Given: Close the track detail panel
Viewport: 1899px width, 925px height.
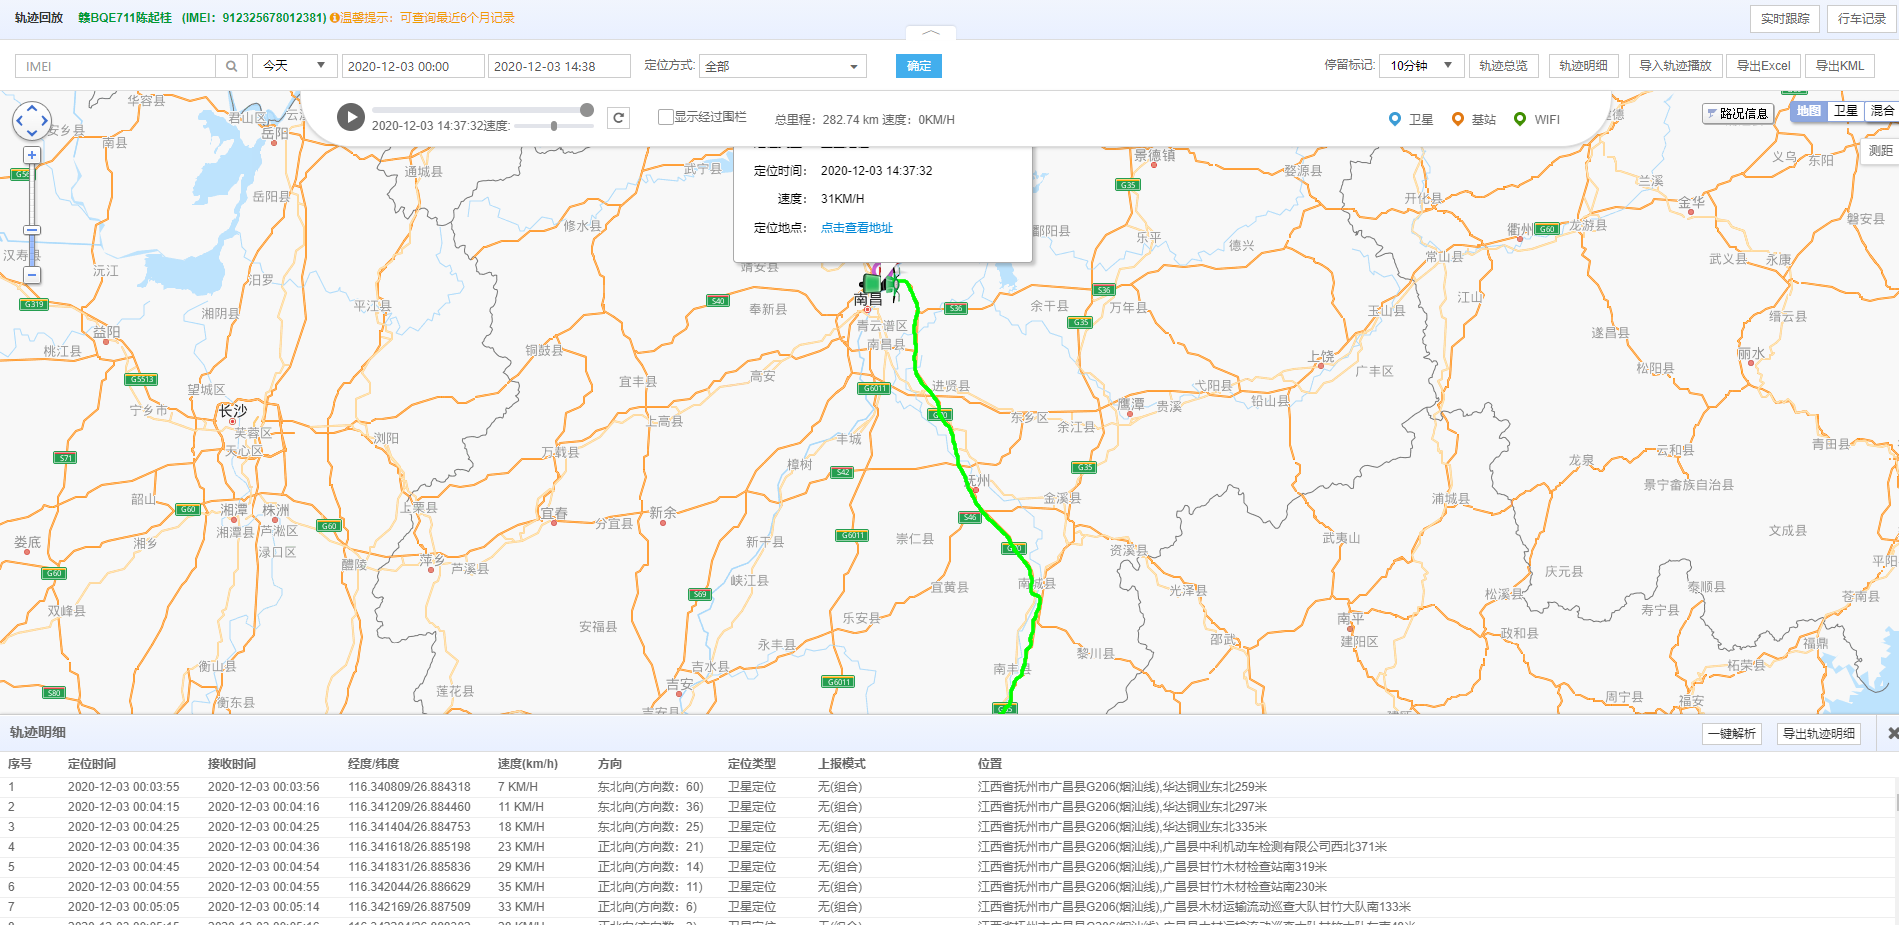Looking at the screenshot, I should [x=1892, y=733].
